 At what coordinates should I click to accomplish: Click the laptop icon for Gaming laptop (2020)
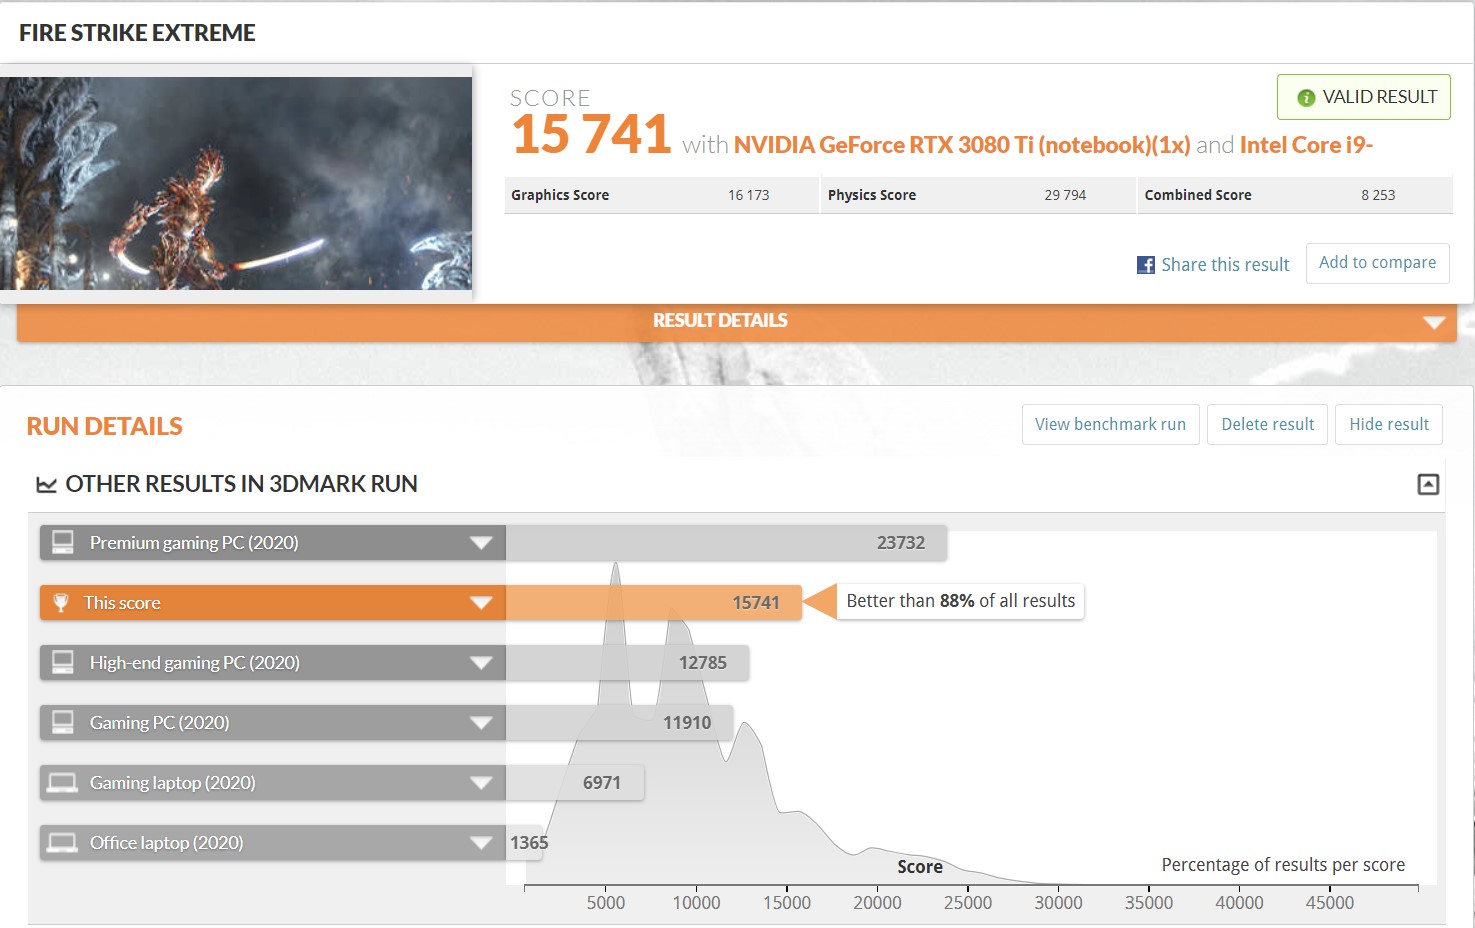63,783
